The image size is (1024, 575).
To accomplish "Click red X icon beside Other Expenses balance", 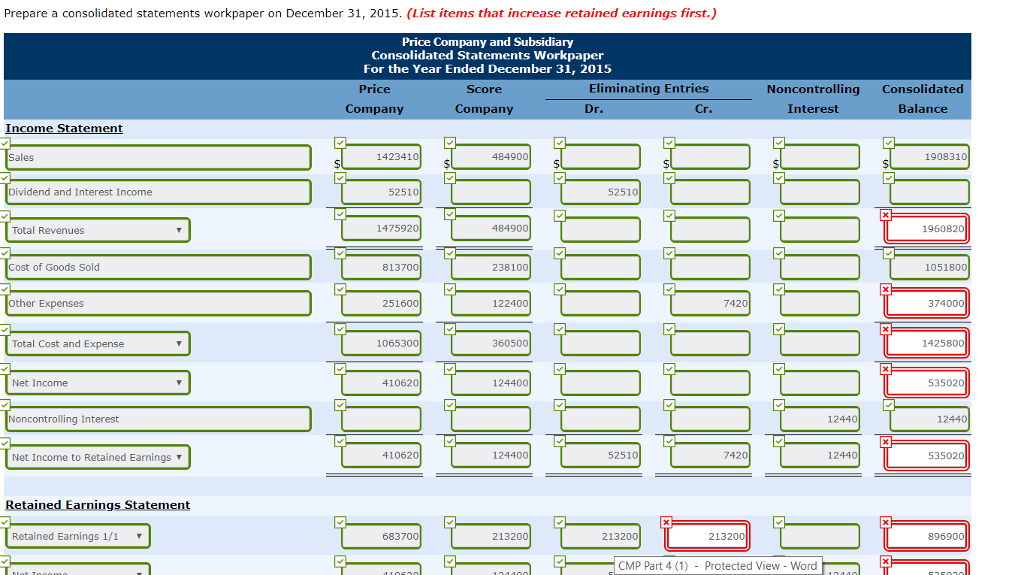I will (x=886, y=289).
